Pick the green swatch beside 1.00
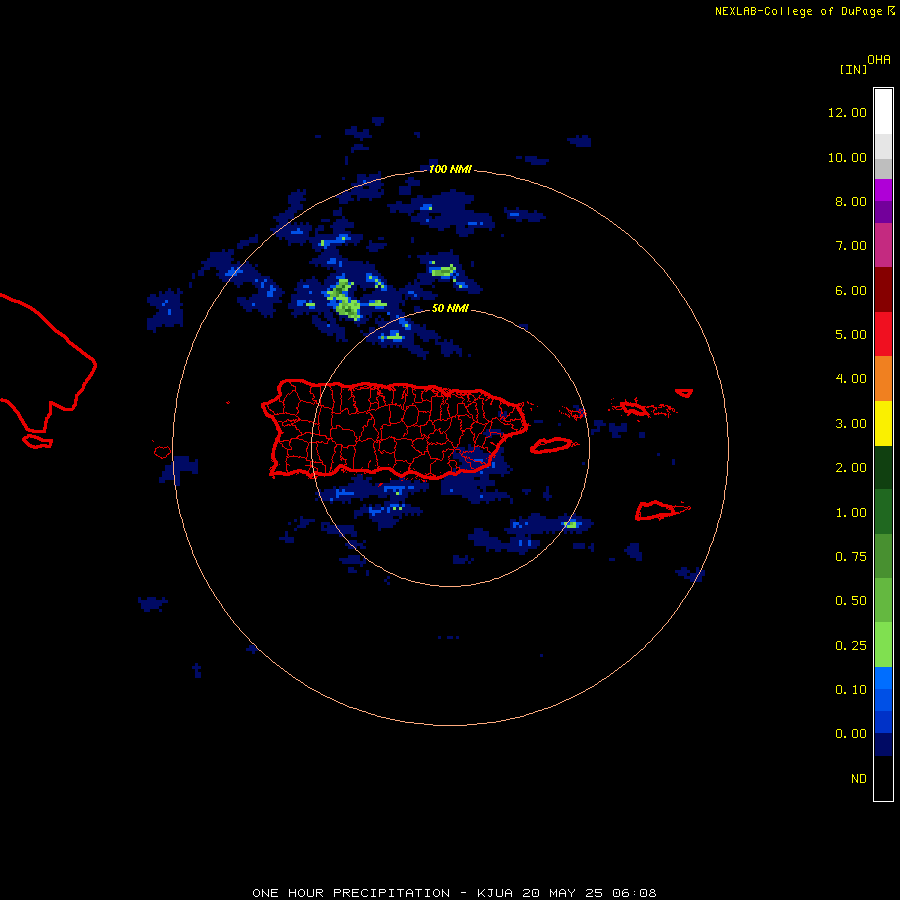The height and width of the screenshot is (900, 900). (883, 512)
